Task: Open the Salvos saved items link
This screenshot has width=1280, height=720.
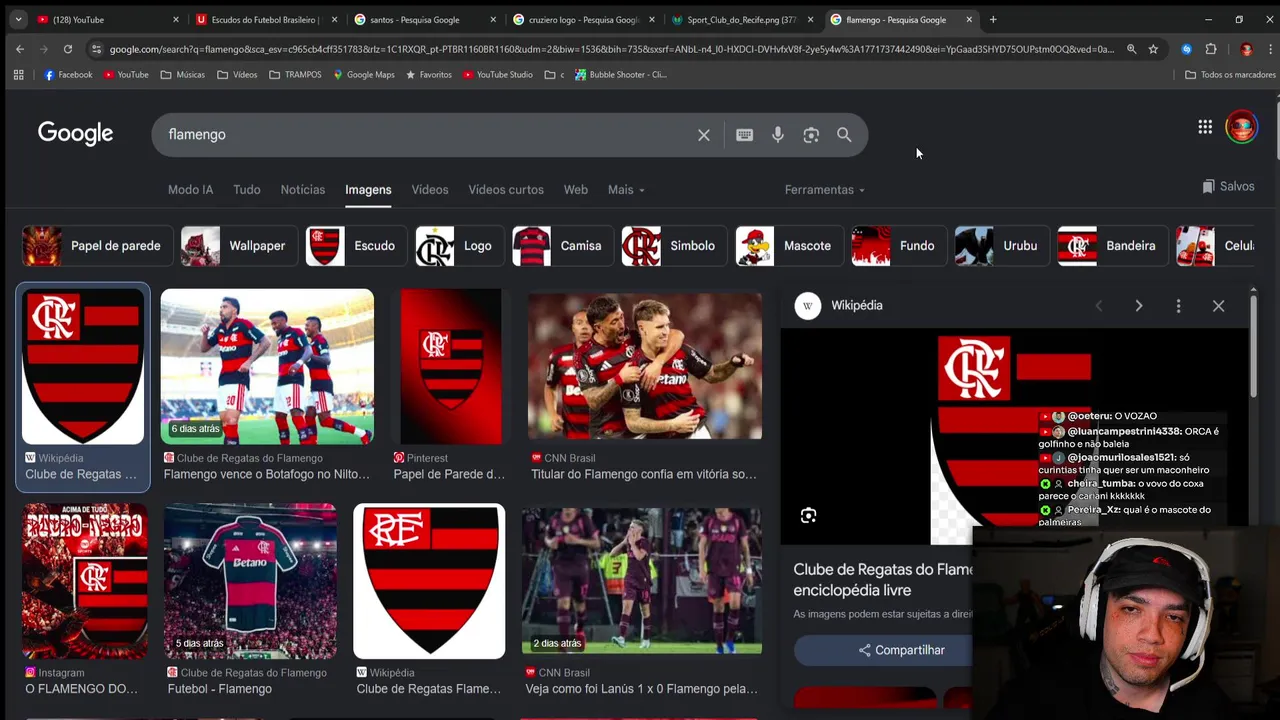Action: click(1228, 187)
